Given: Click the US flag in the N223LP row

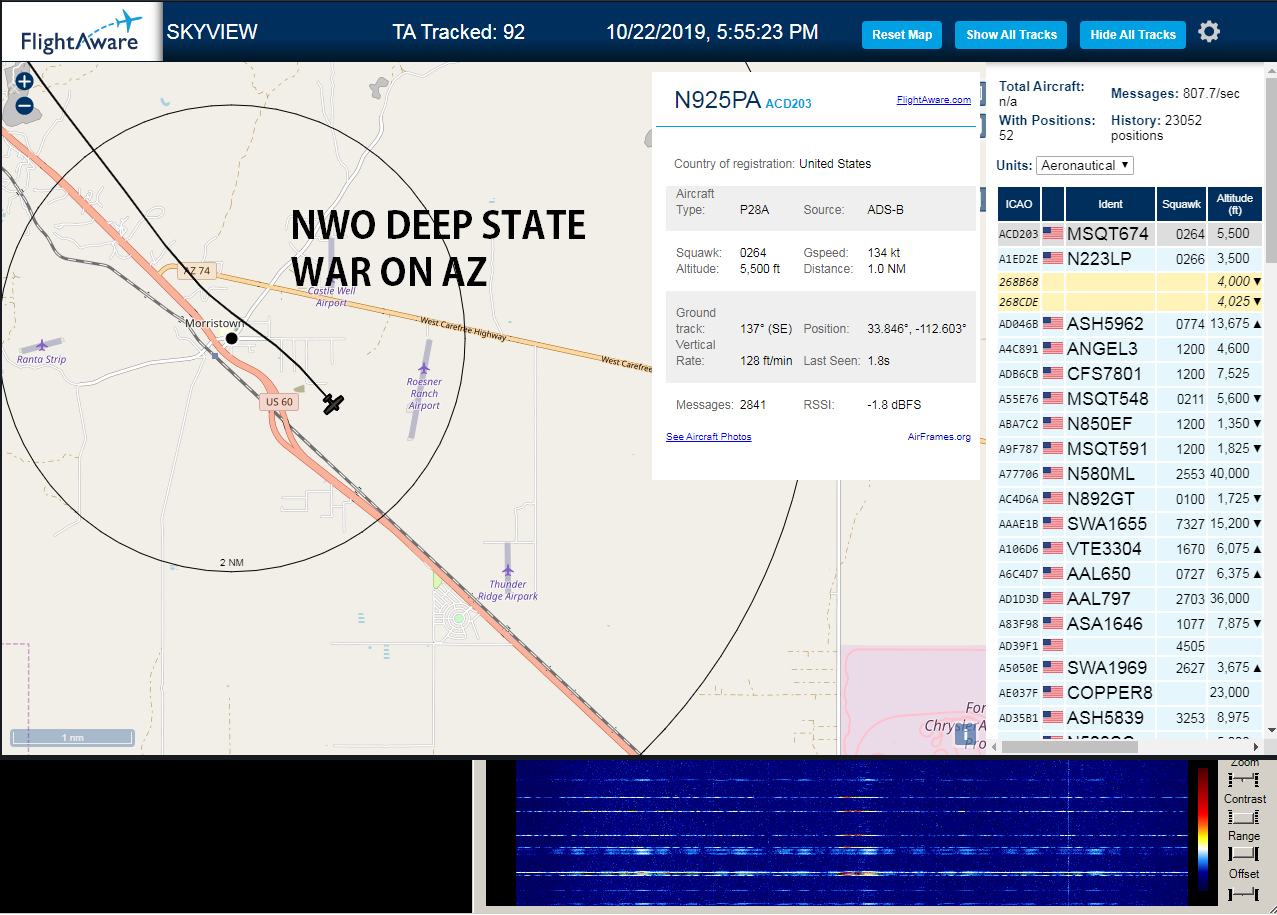Looking at the screenshot, I should 1053,258.
